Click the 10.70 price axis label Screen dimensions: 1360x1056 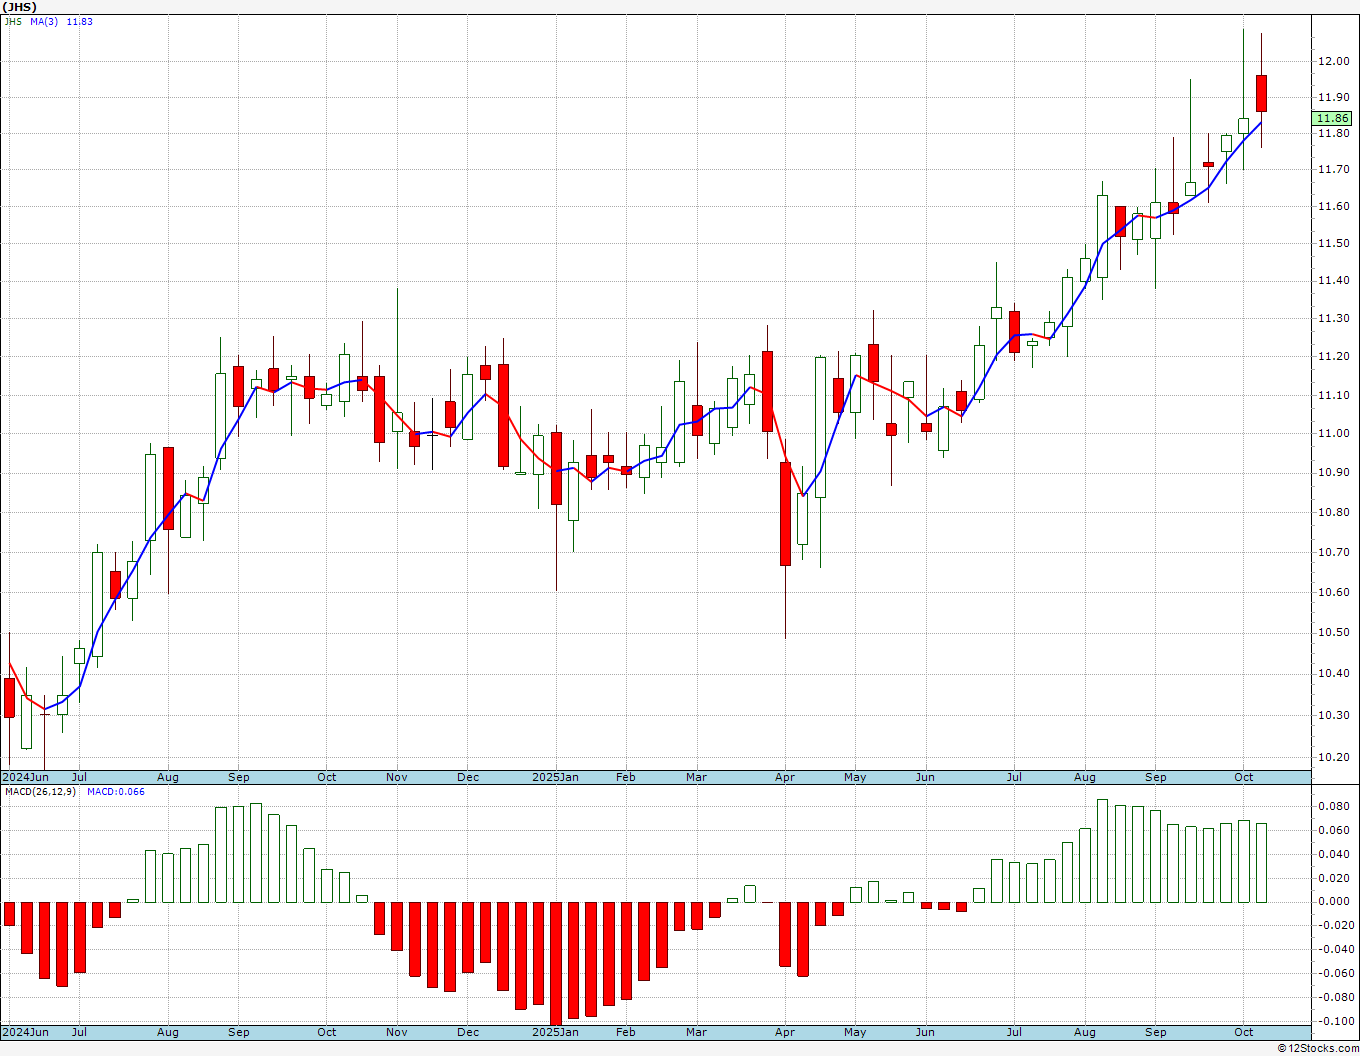1334,552
